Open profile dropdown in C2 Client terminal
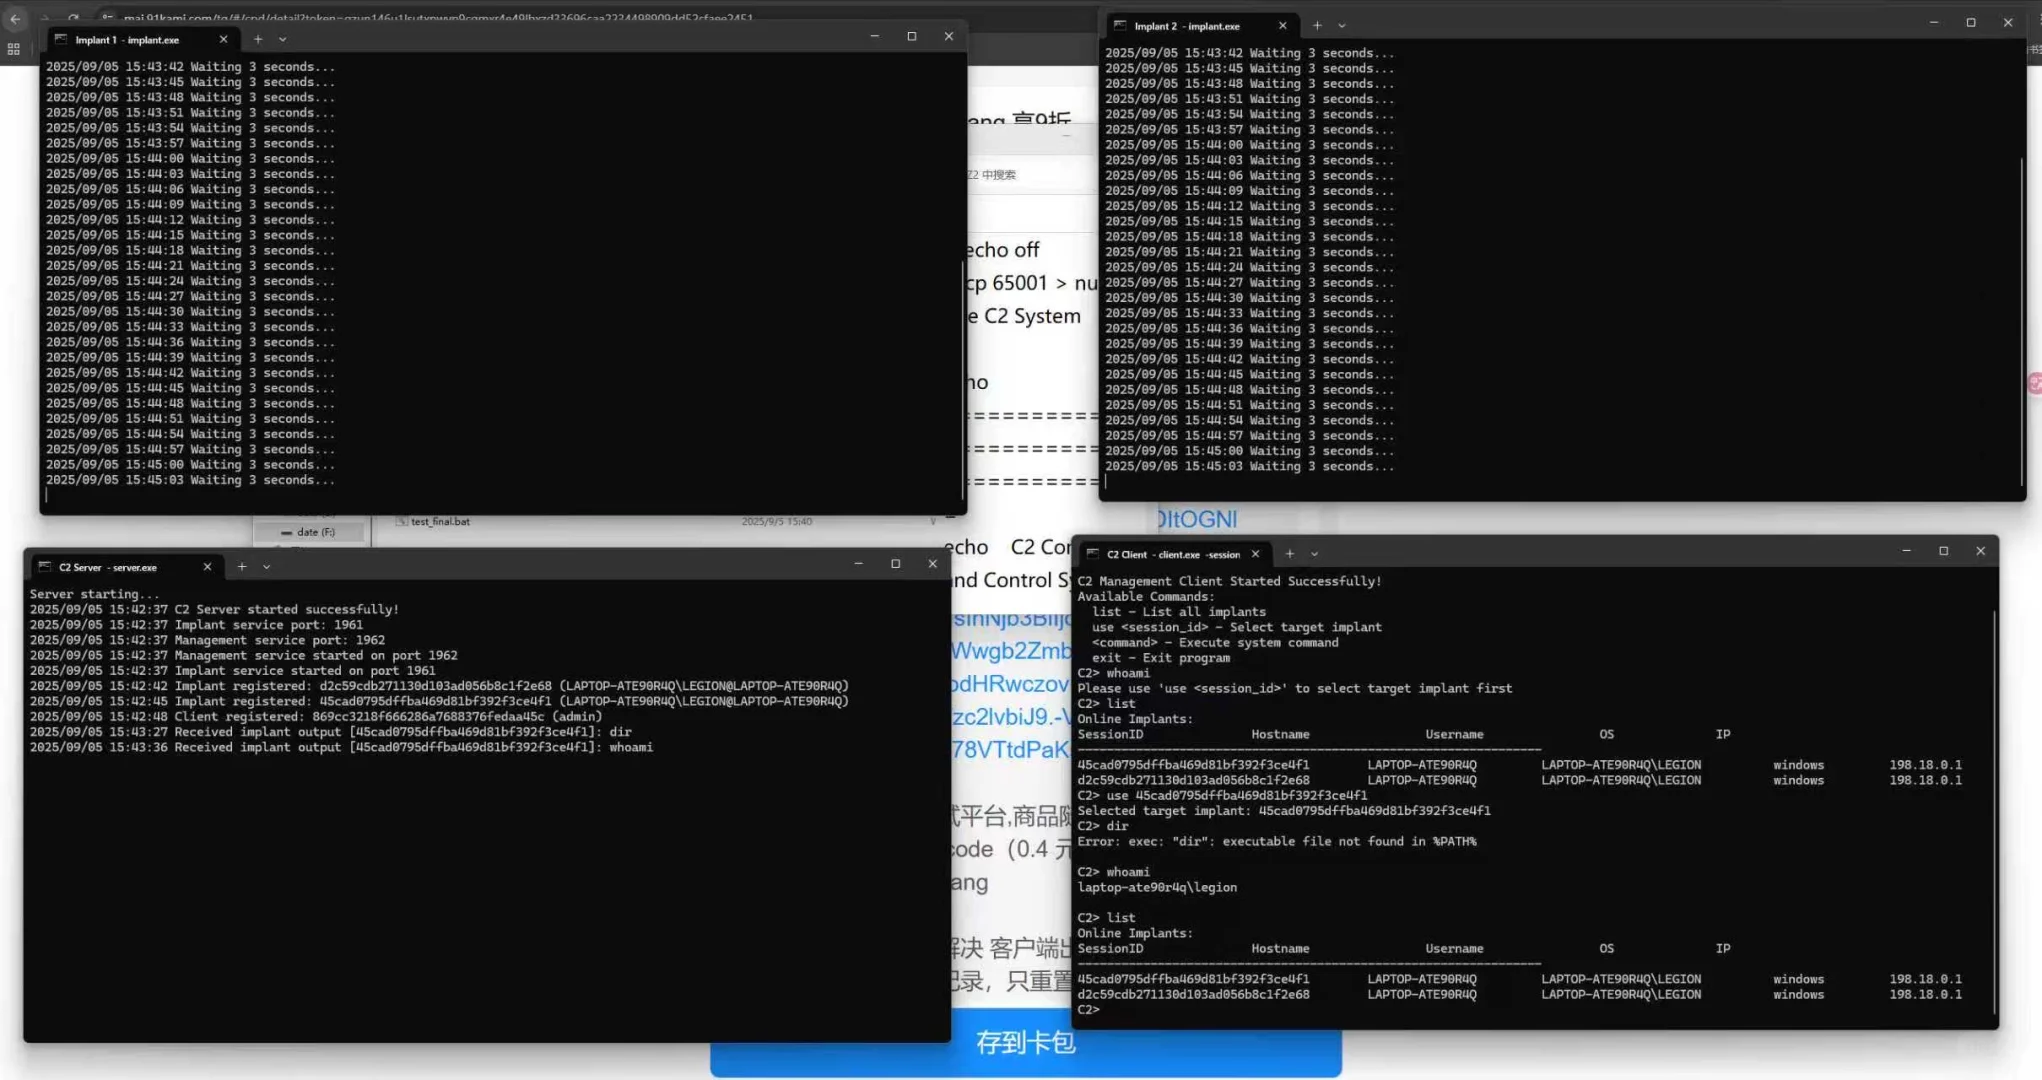The height and width of the screenshot is (1080, 2042). tap(1315, 554)
